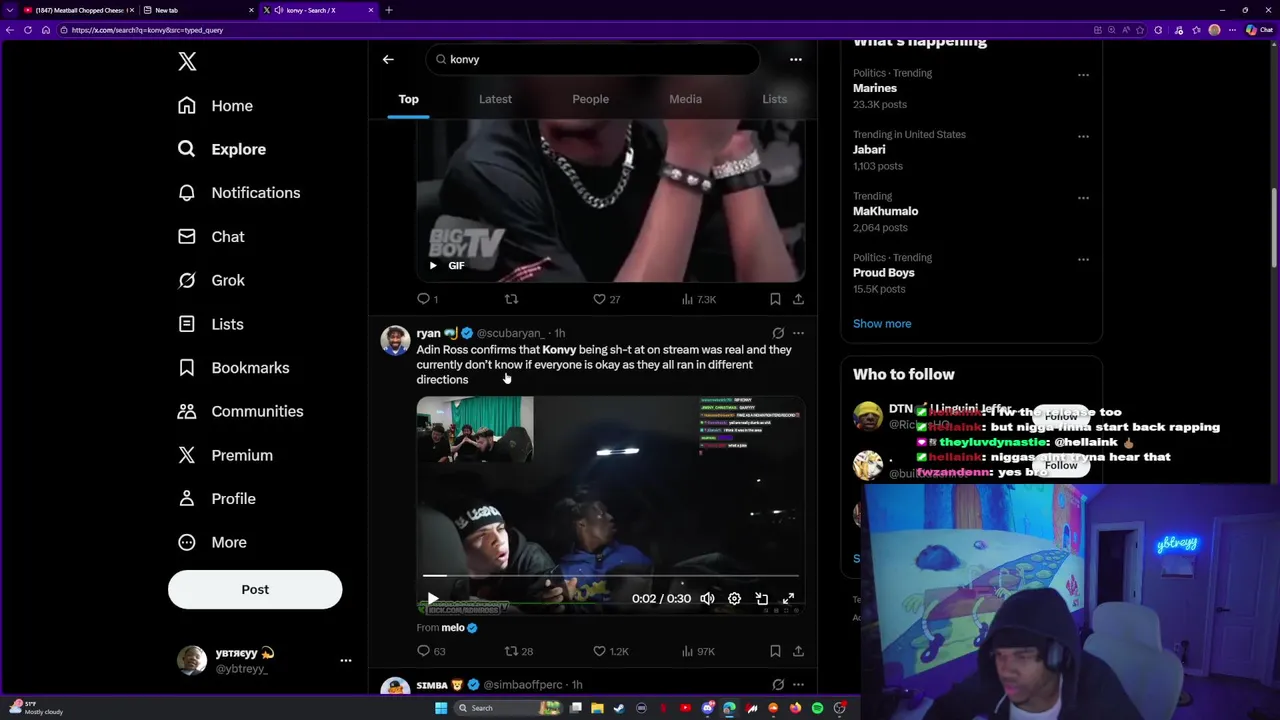Click the back arrow beside search box
The height and width of the screenshot is (720, 1280).
[388, 59]
